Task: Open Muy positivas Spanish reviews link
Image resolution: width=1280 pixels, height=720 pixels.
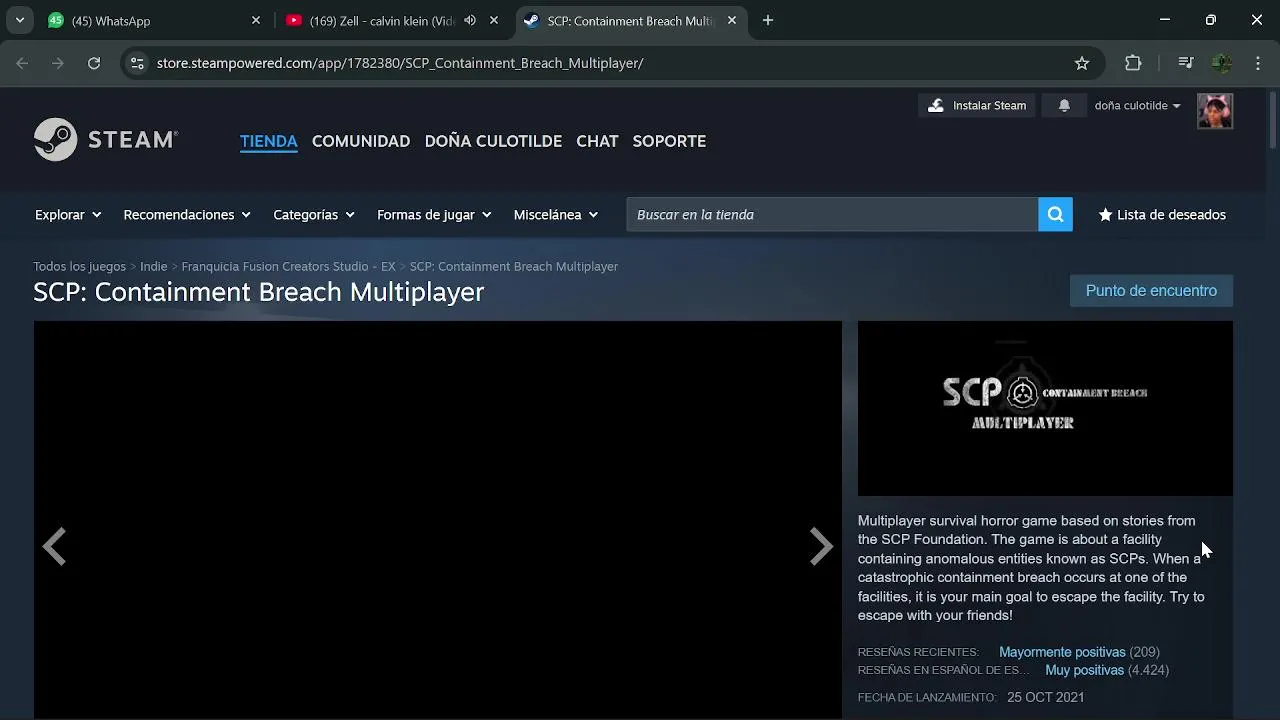Action: tap(1085, 670)
